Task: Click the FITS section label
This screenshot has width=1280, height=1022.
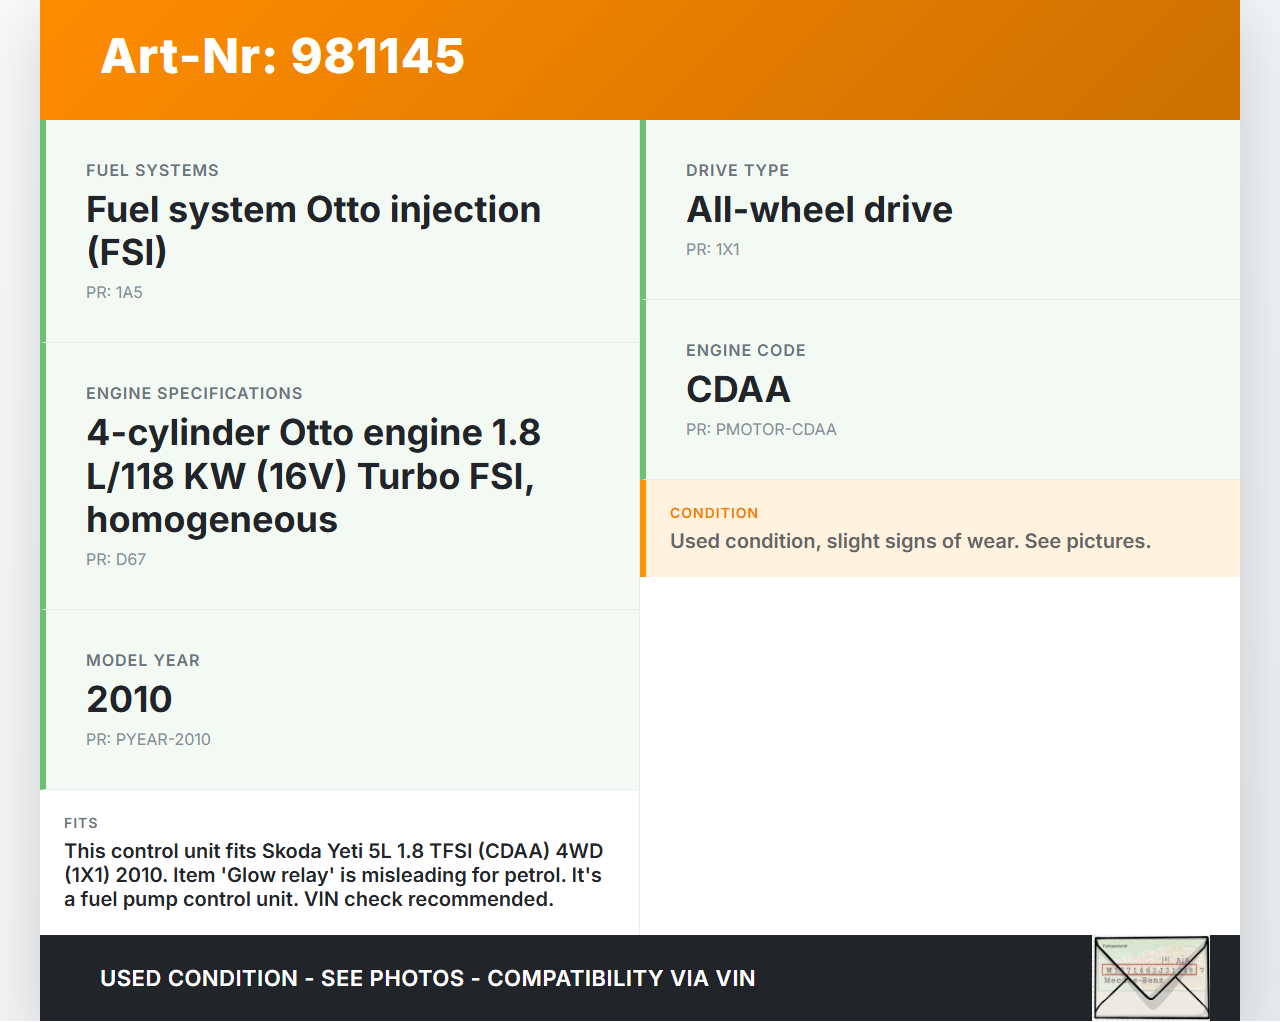Action: tap(81, 823)
